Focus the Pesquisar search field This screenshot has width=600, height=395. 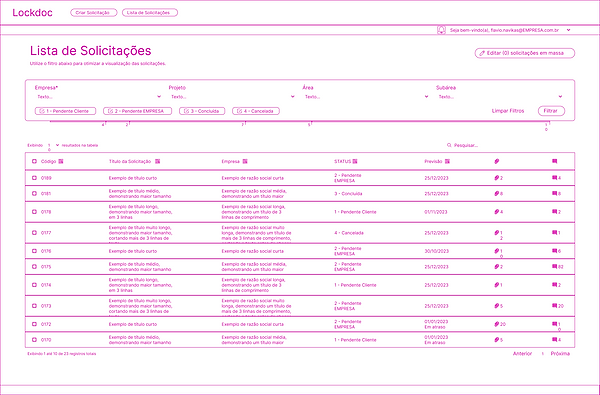tap(509, 145)
